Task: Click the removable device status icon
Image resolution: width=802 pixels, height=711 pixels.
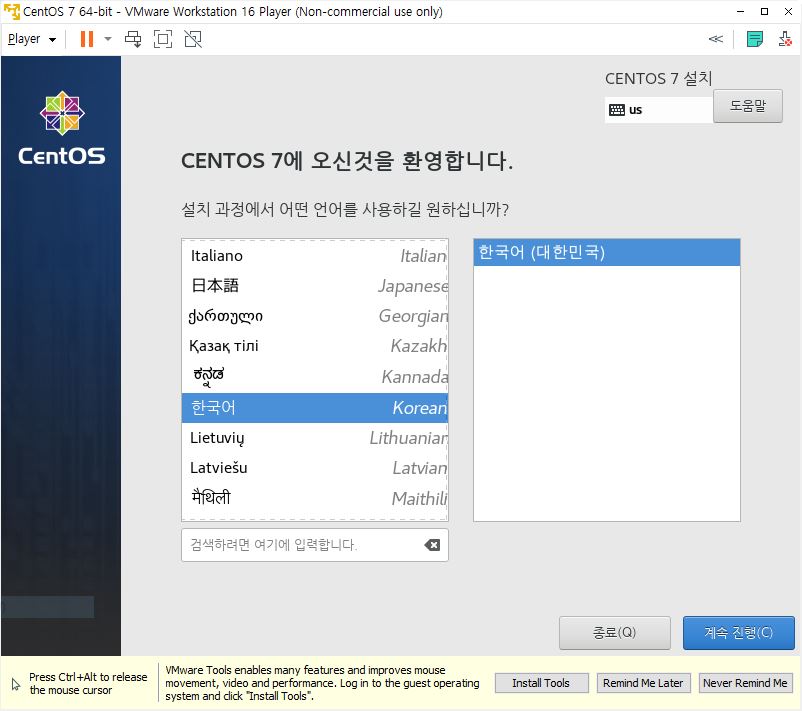Action: point(785,39)
